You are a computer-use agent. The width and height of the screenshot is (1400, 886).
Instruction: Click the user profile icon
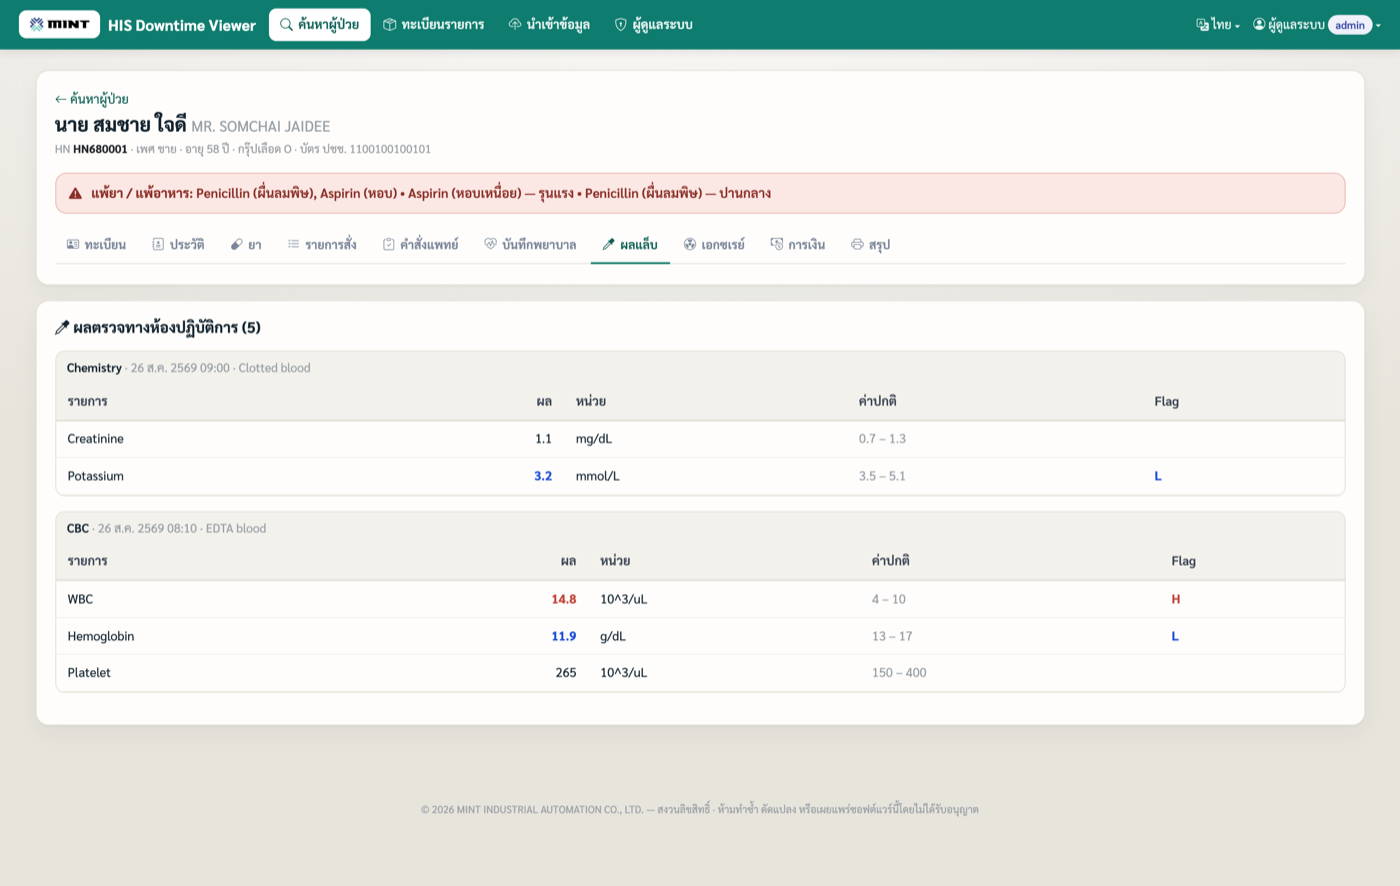1259,25
